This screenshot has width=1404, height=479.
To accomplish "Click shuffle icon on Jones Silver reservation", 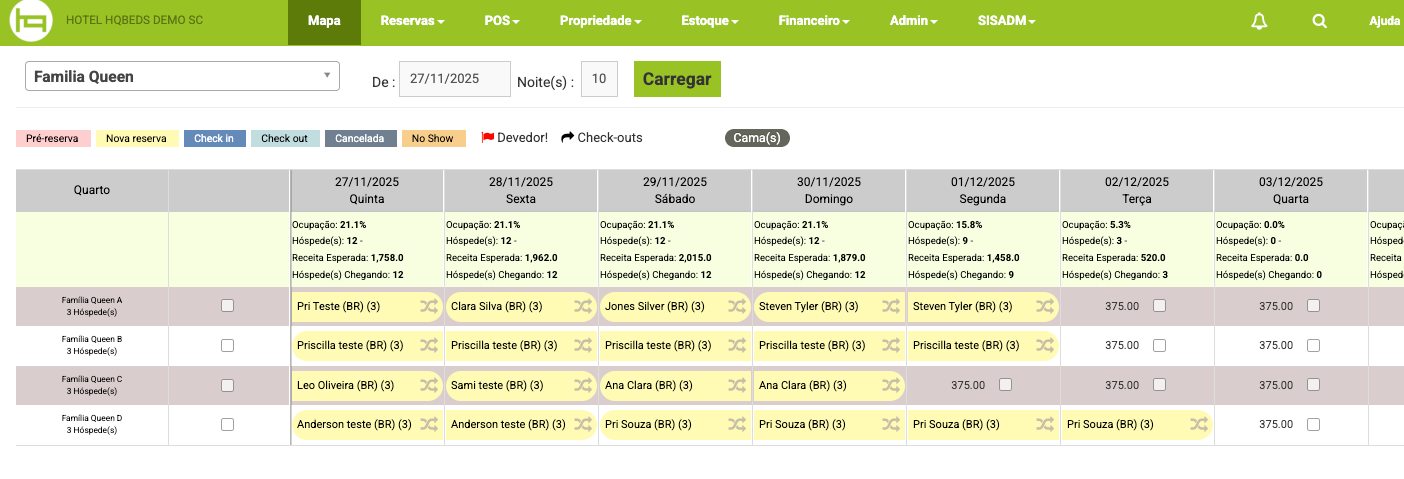I will [736, 306].
